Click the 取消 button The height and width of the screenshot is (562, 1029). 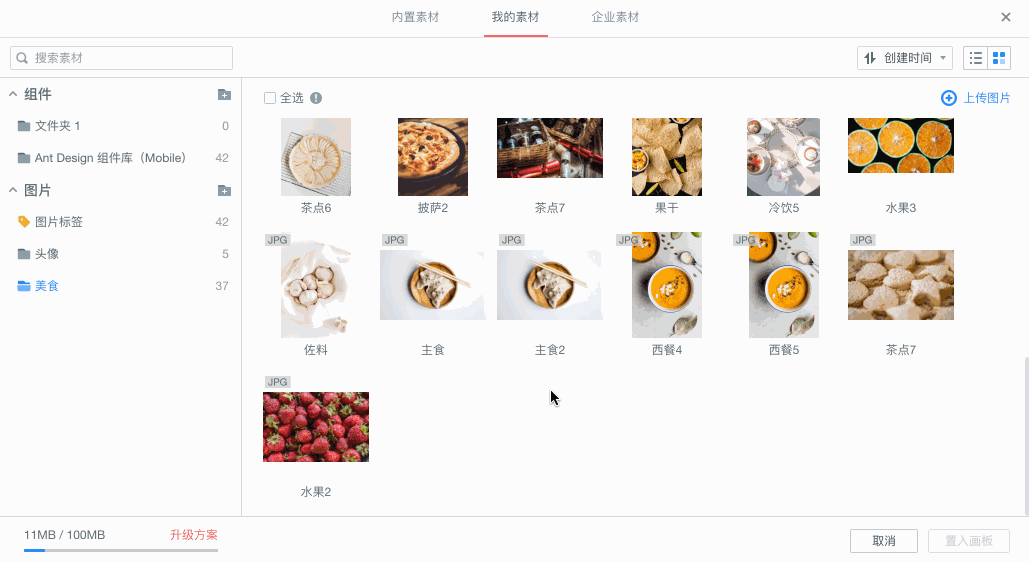click(884, 541)
